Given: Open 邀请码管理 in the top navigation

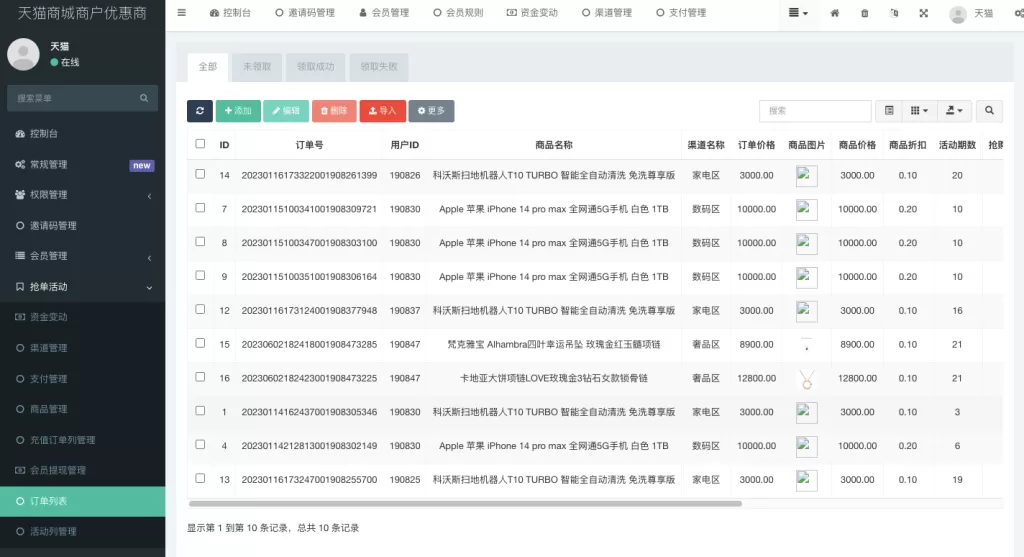Looking at the screenshot, I should (x=305, y=12).
